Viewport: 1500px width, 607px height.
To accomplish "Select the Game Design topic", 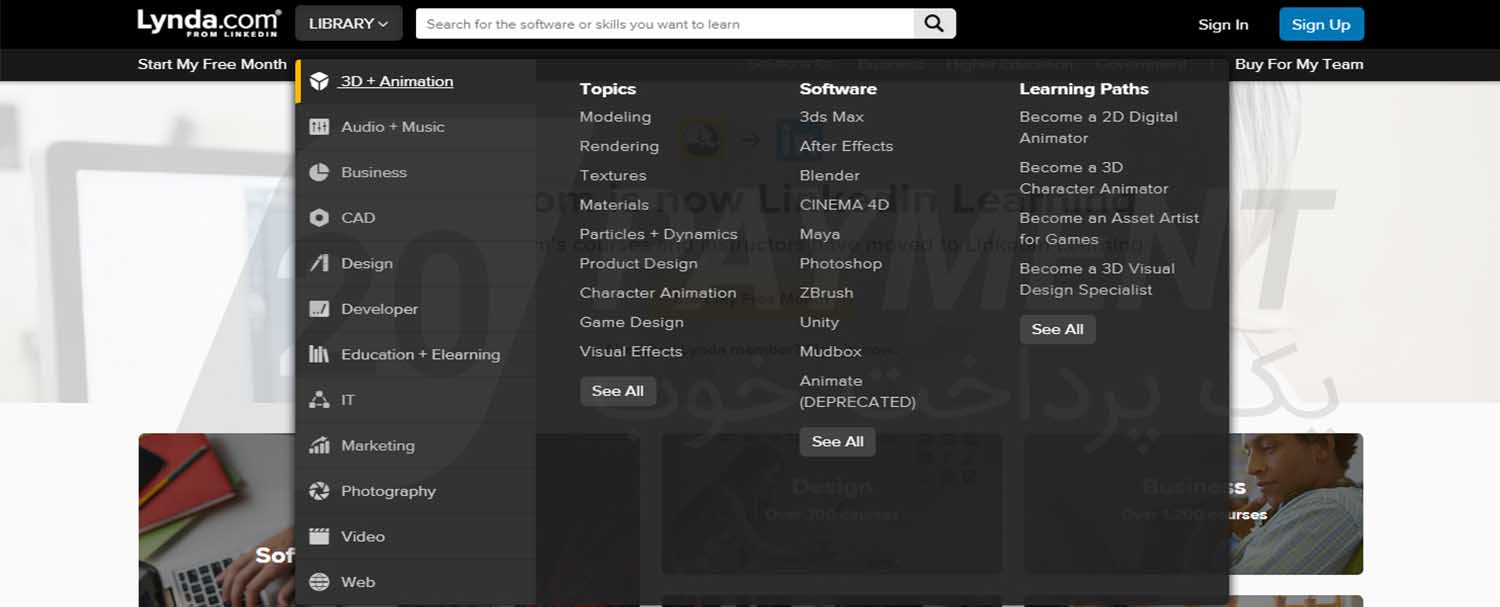I will point(632,322).
